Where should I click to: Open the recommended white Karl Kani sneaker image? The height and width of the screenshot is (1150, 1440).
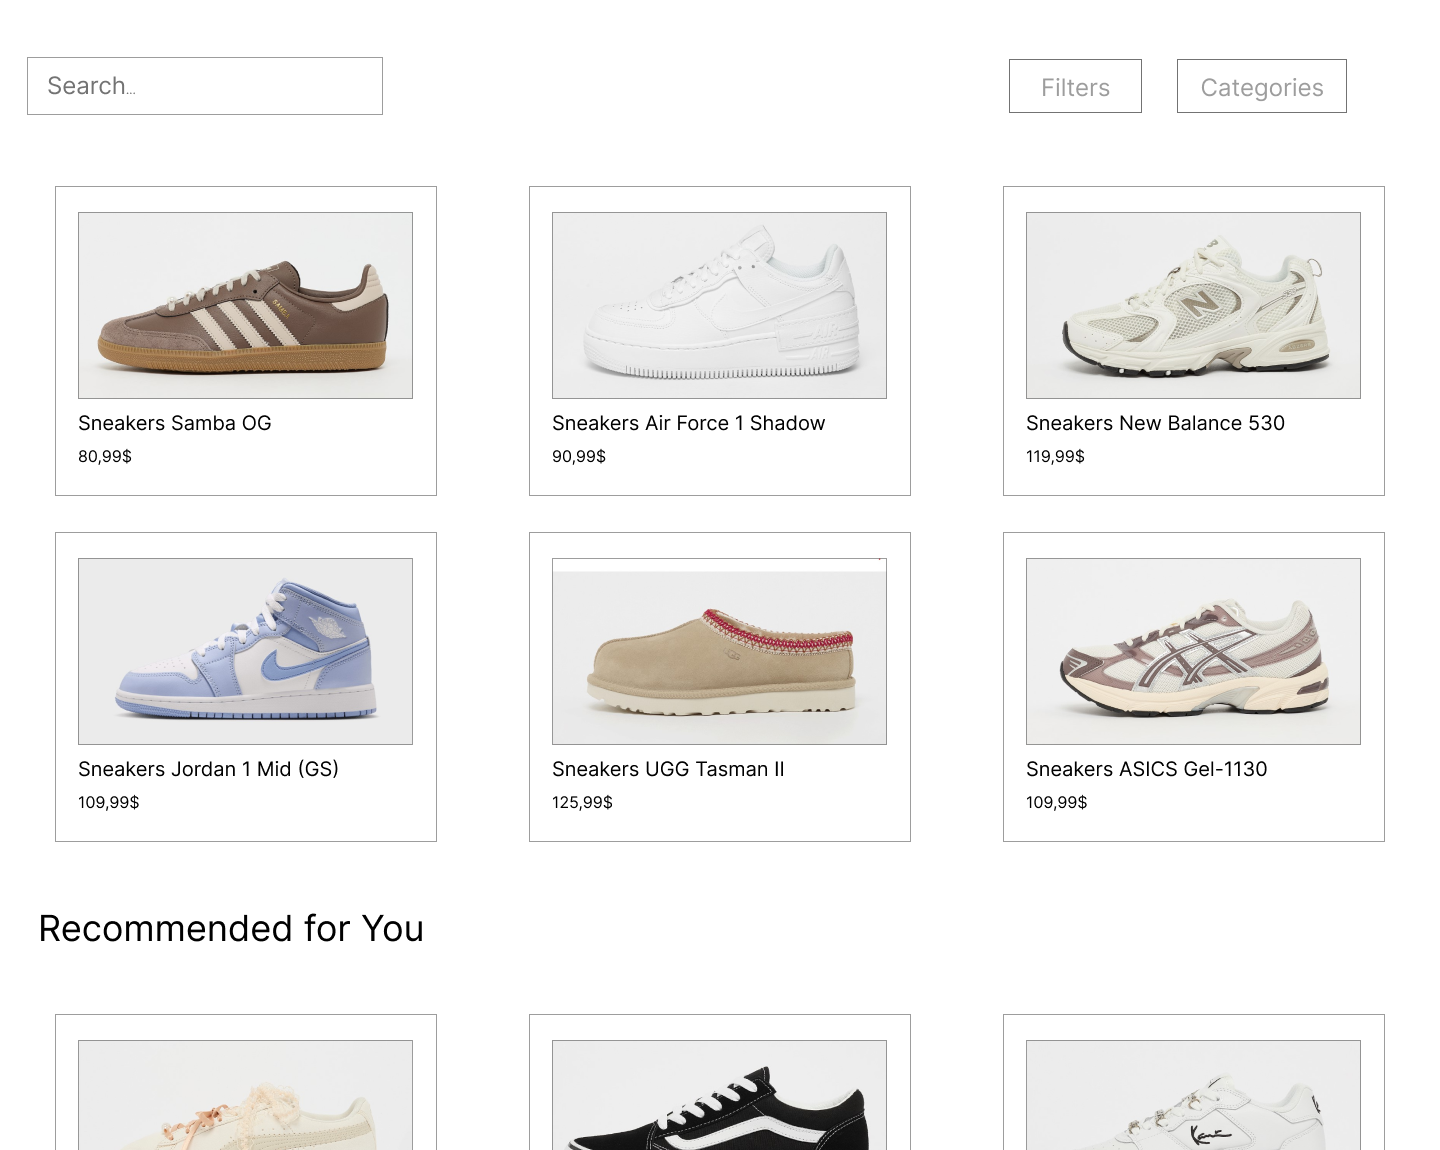[1193, 1095]
